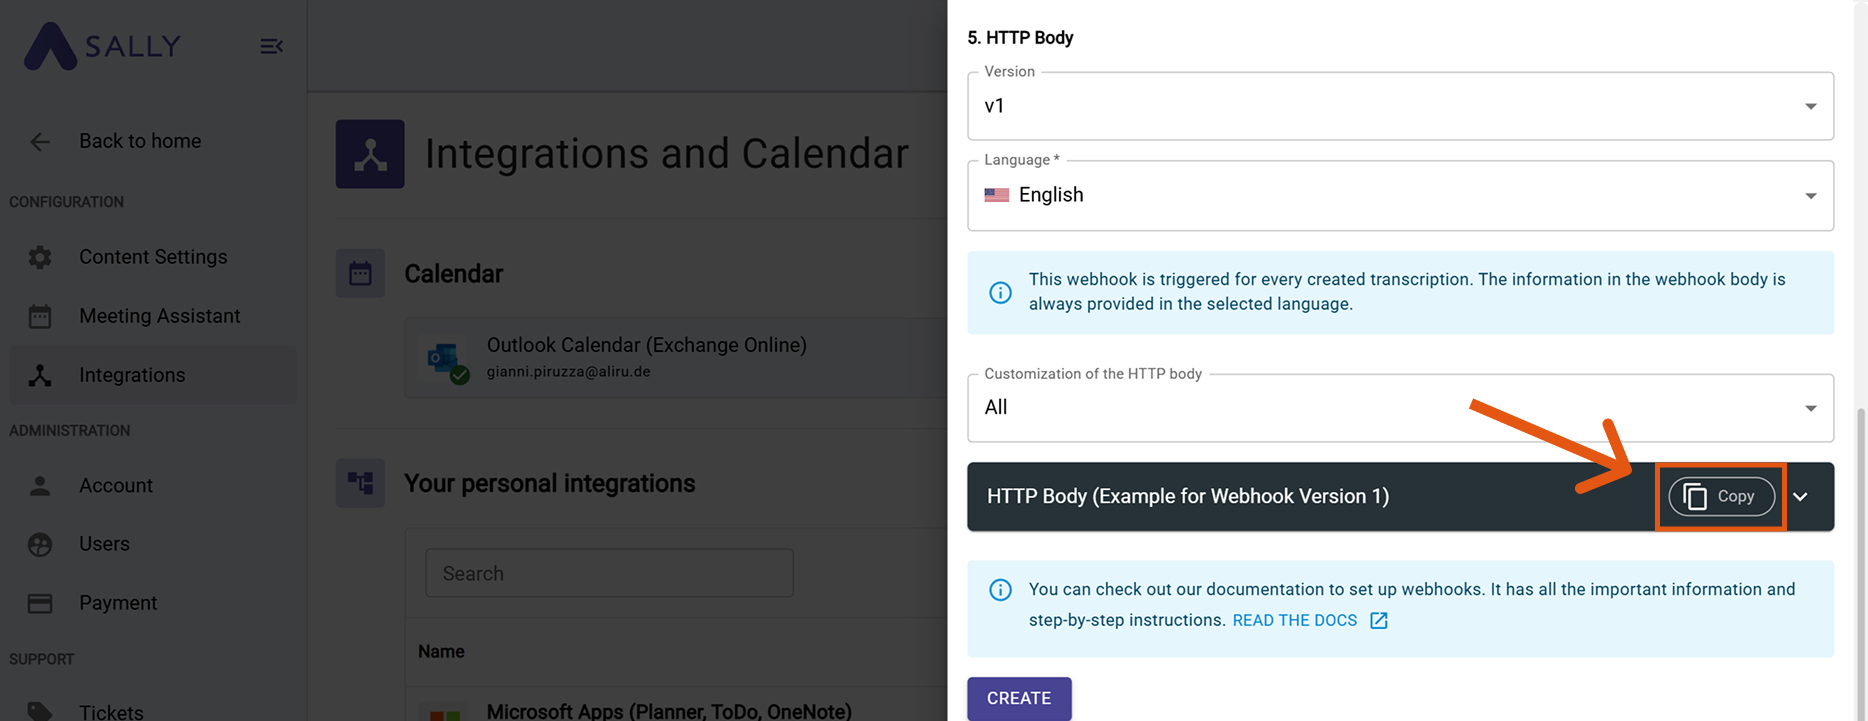Open Tickets in the support menu
Viewport: 1868px width, 721px height.
click(x=111, y=711)
